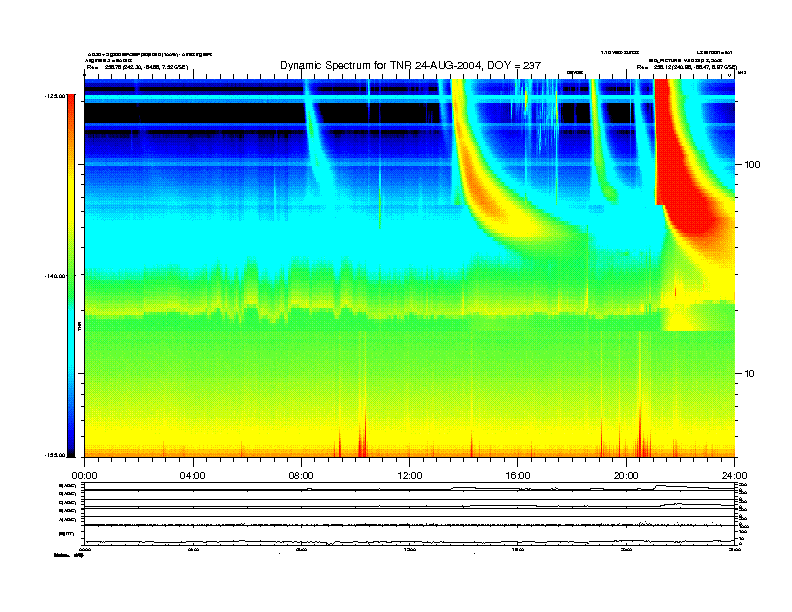The height and width of the screenshot is (612, 792).
Task: Click the dark blue bottom of the color bar
Action: [x=71, y=447]
